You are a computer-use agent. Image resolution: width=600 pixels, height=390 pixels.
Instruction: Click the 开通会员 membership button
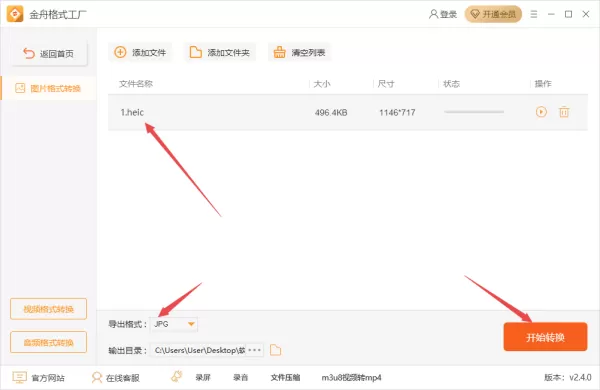(x=493, y=15)
